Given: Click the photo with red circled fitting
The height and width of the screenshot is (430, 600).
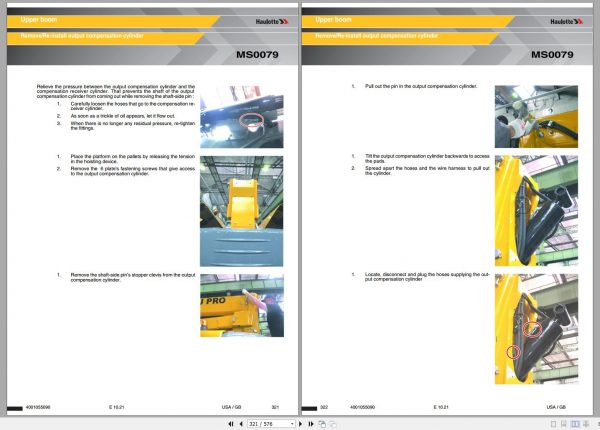Looking at the screenshot, I should pos(242,117).
